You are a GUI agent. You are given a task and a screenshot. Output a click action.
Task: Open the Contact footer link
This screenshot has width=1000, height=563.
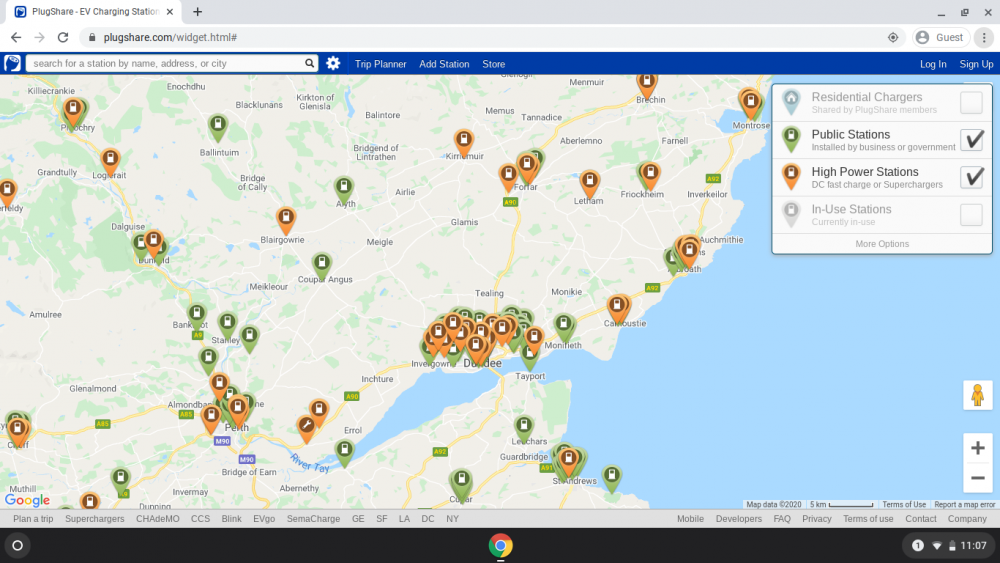point(921,518)
